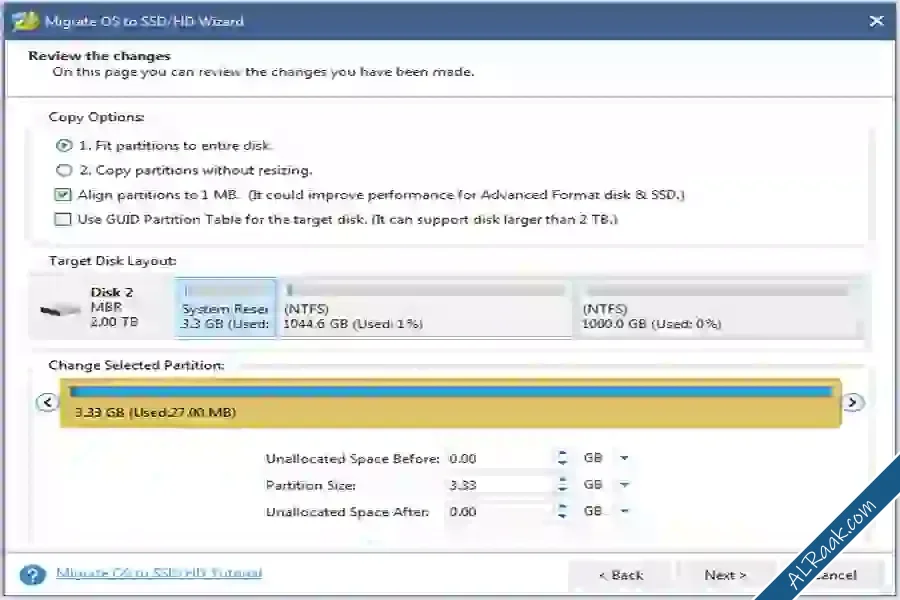Focus the Unallocated Space After field

pos(499,512)
